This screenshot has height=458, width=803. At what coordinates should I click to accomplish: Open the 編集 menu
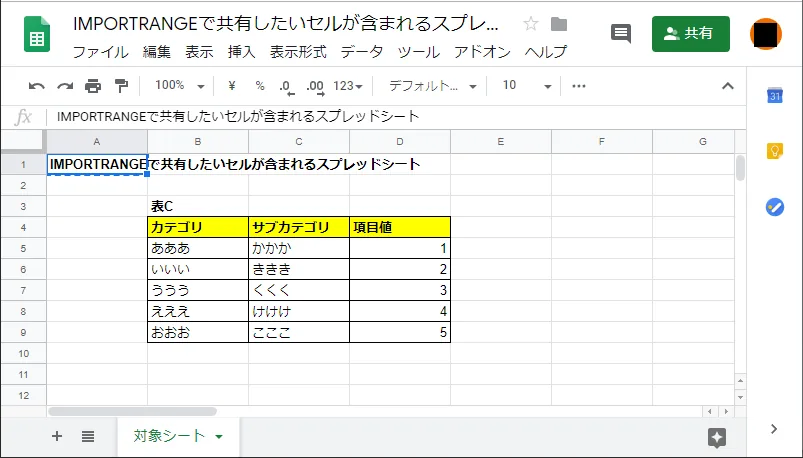point(157,52)
